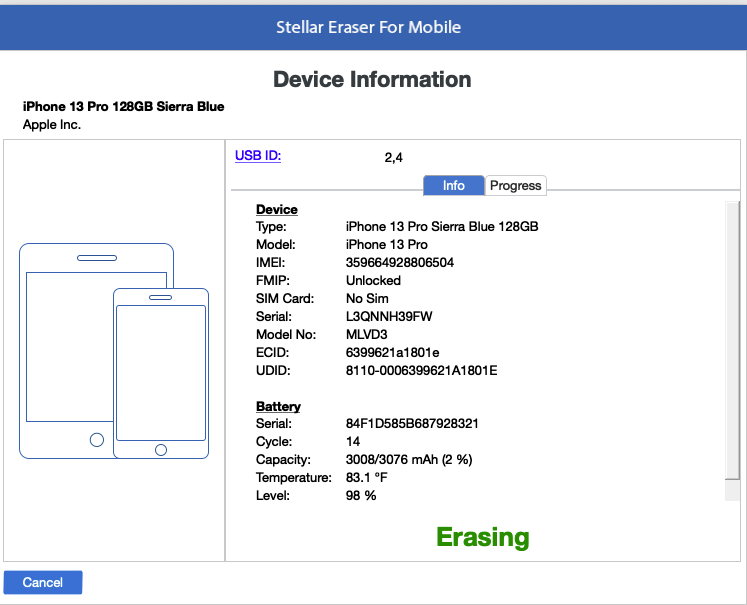This screenshot has width=747, height=605.
Task: Click the device serial L3QNNH39FW
Action: coord(389,316)
